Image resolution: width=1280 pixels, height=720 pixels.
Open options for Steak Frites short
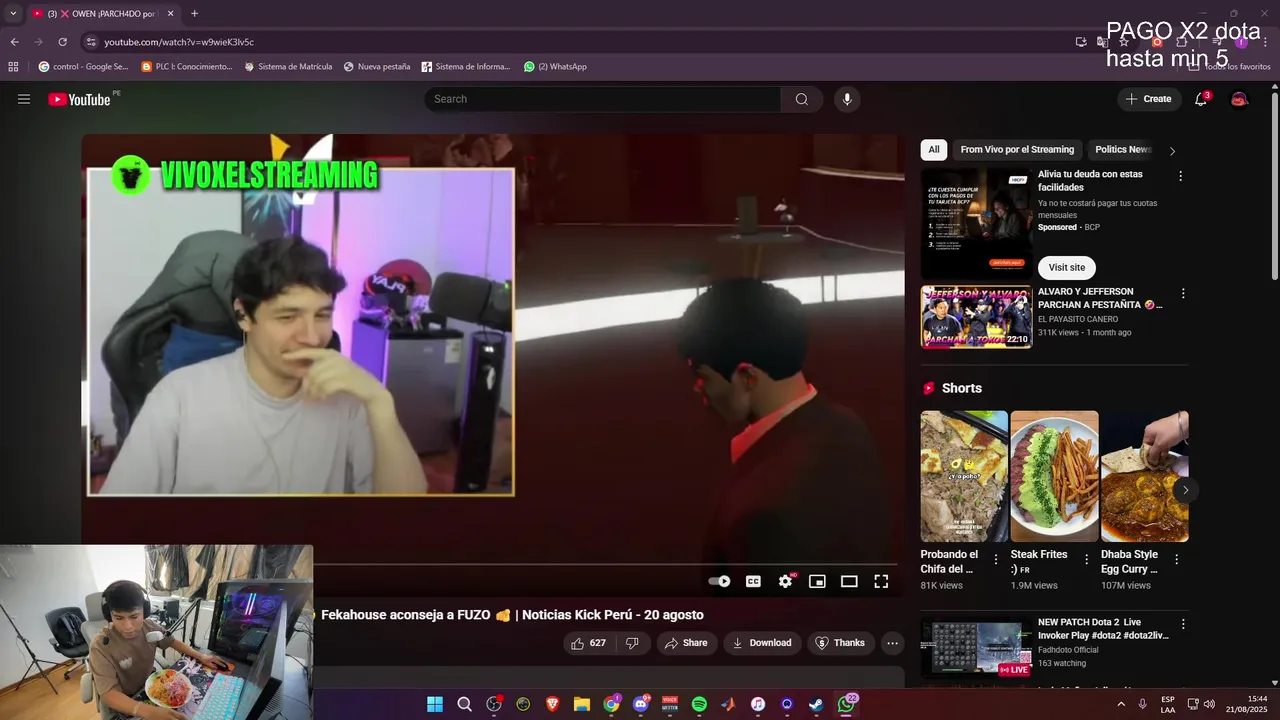pos(1086,560)
